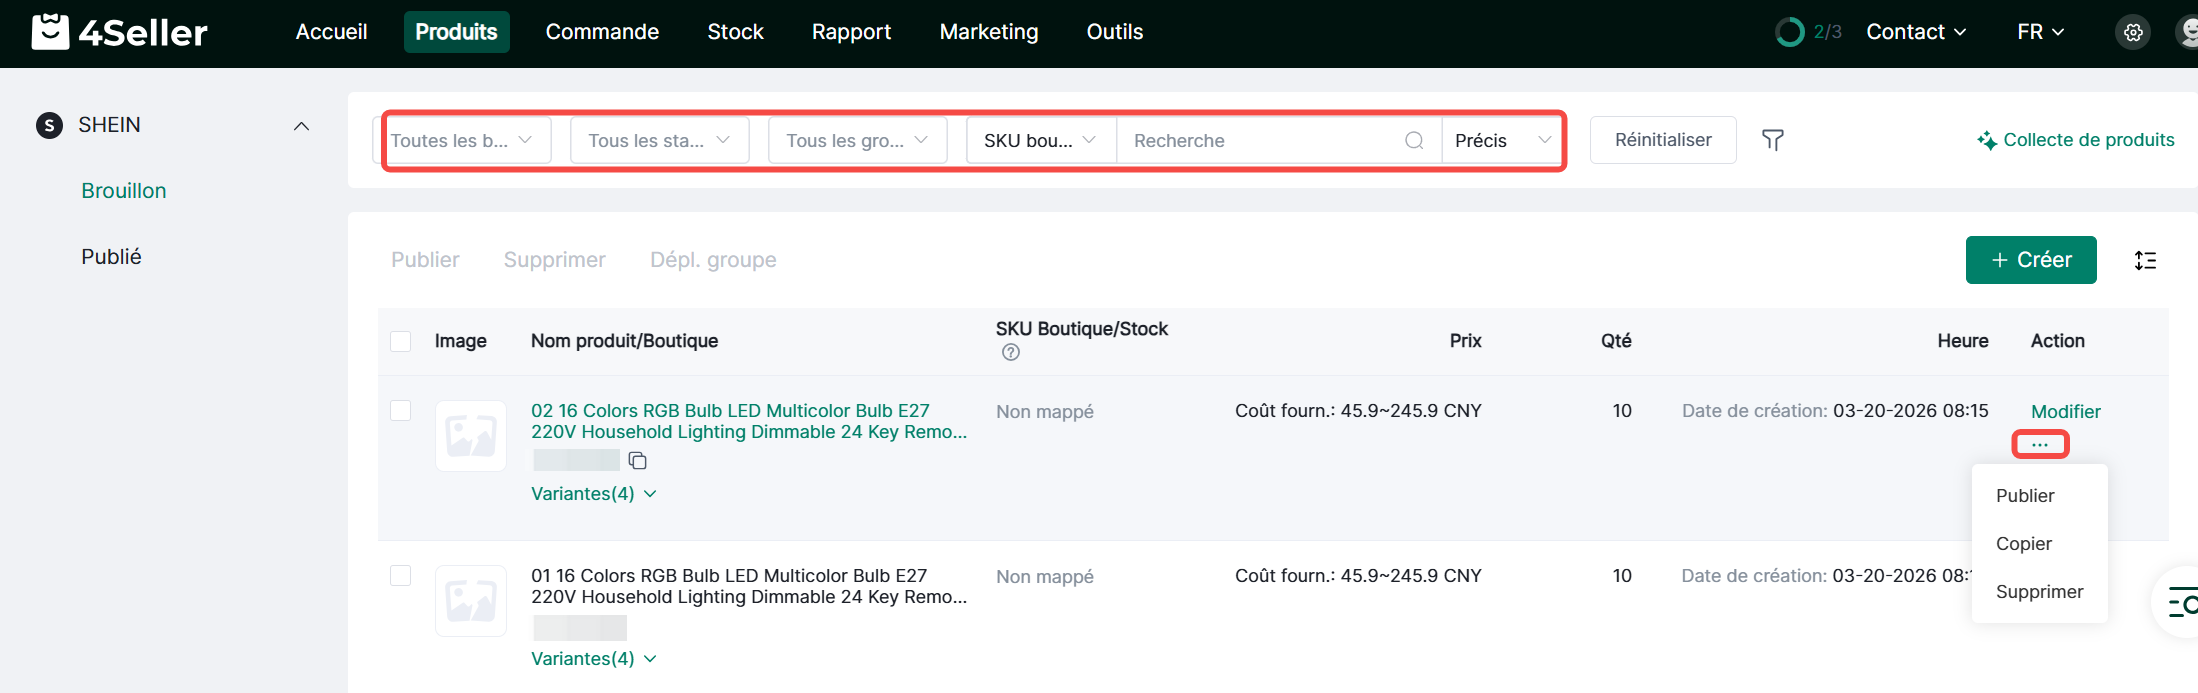Check the 01 16 Colors RGB Bulb row
Viewport: 2198px width, 693px height.
[401, 576]
